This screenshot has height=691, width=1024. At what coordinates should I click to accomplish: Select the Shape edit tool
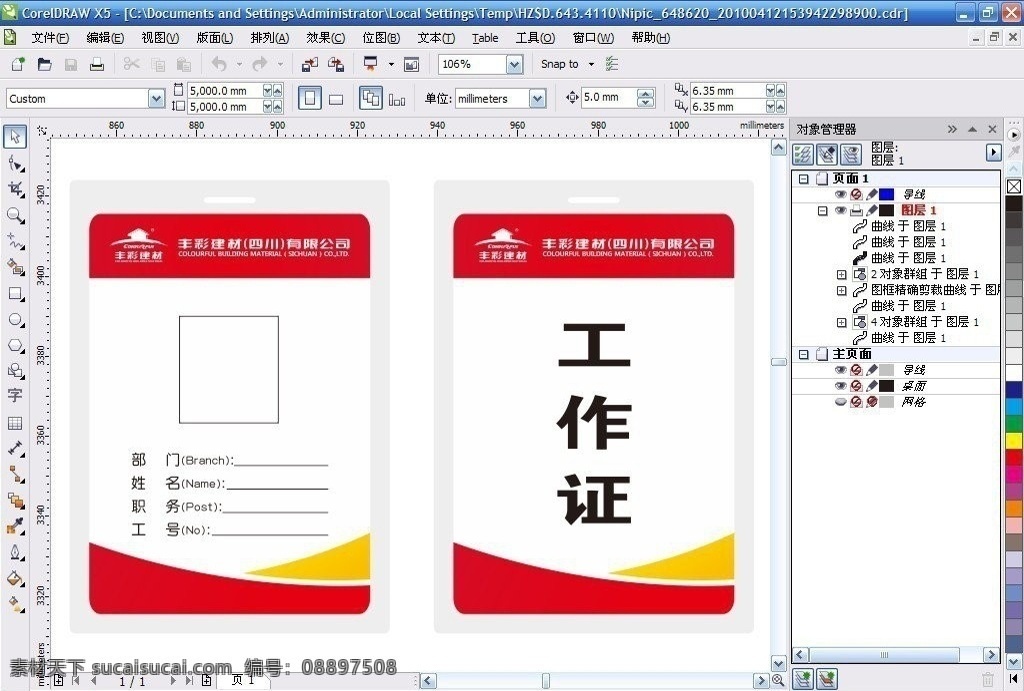click(15, 163)
